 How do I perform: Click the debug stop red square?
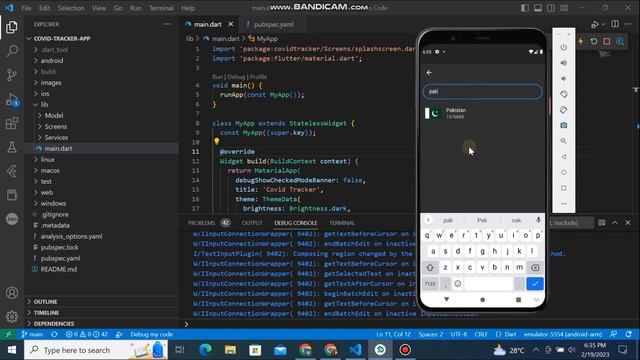tap(607, 41)
